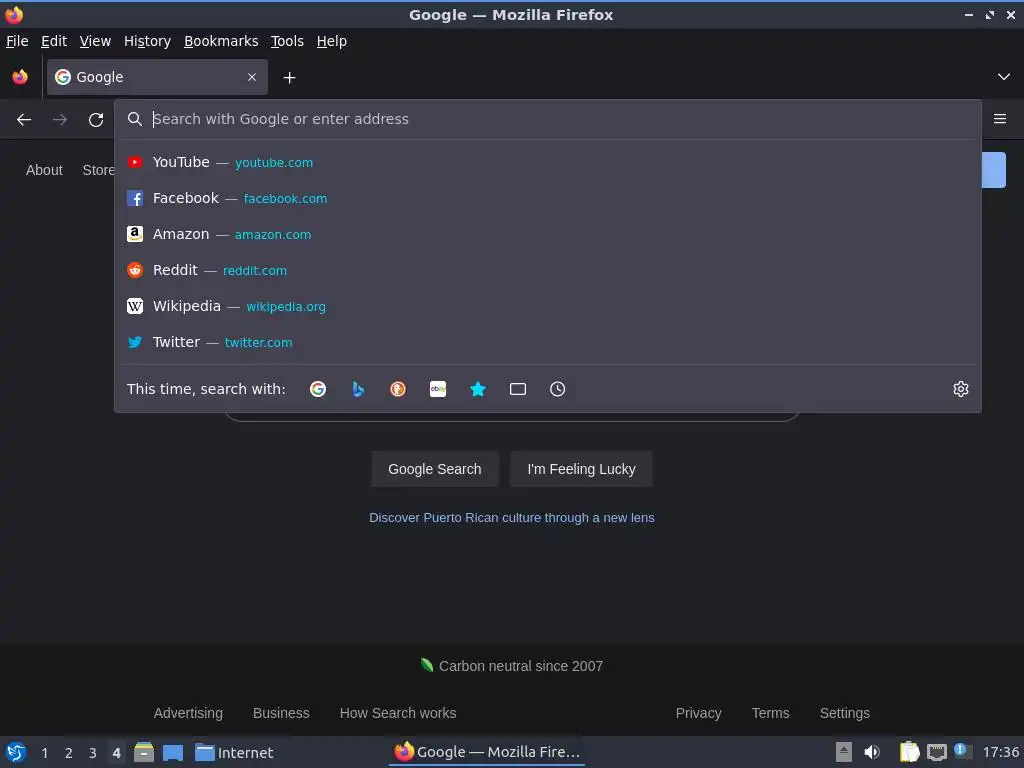Open the update notifier tray icon
This screenshot has width=1024, height=768.
(x=961, y=750)
